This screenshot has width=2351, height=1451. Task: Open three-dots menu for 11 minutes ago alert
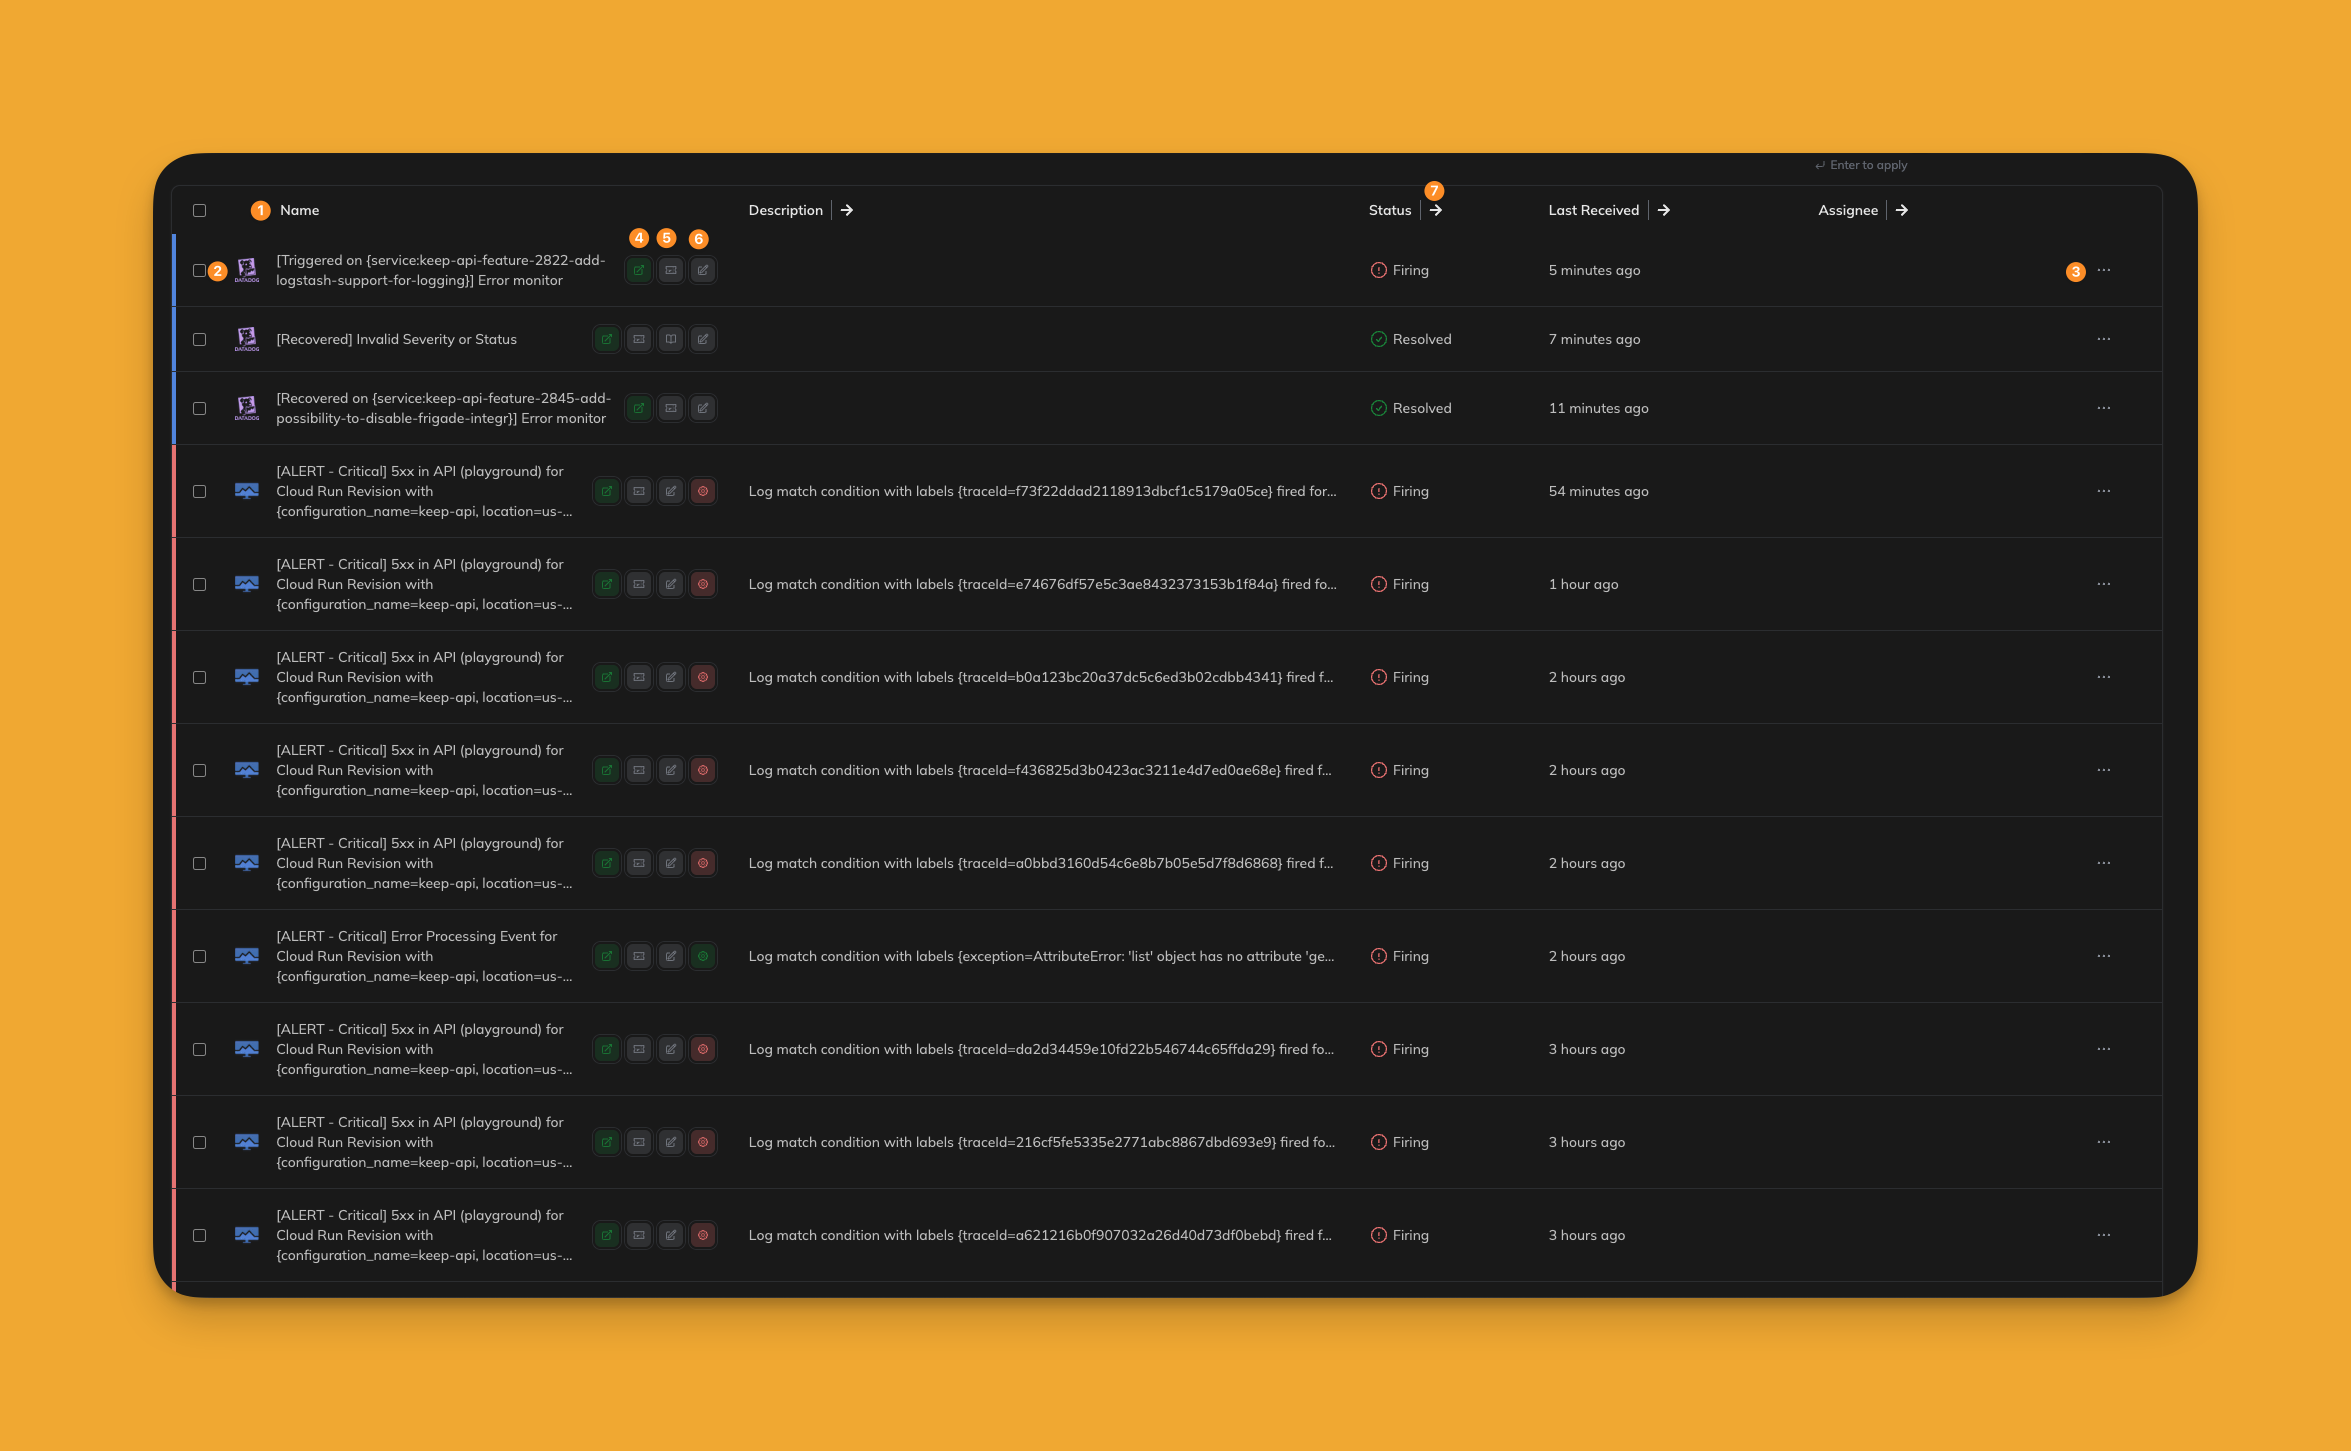(2103, 408)
